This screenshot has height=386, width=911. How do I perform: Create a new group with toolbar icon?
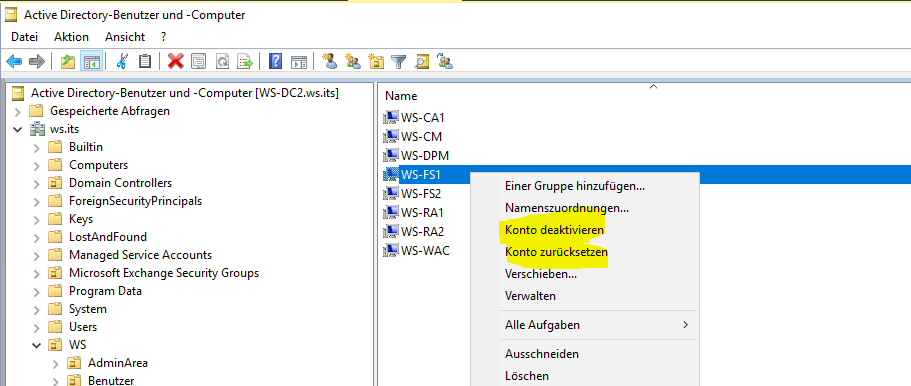coord(353,61)
